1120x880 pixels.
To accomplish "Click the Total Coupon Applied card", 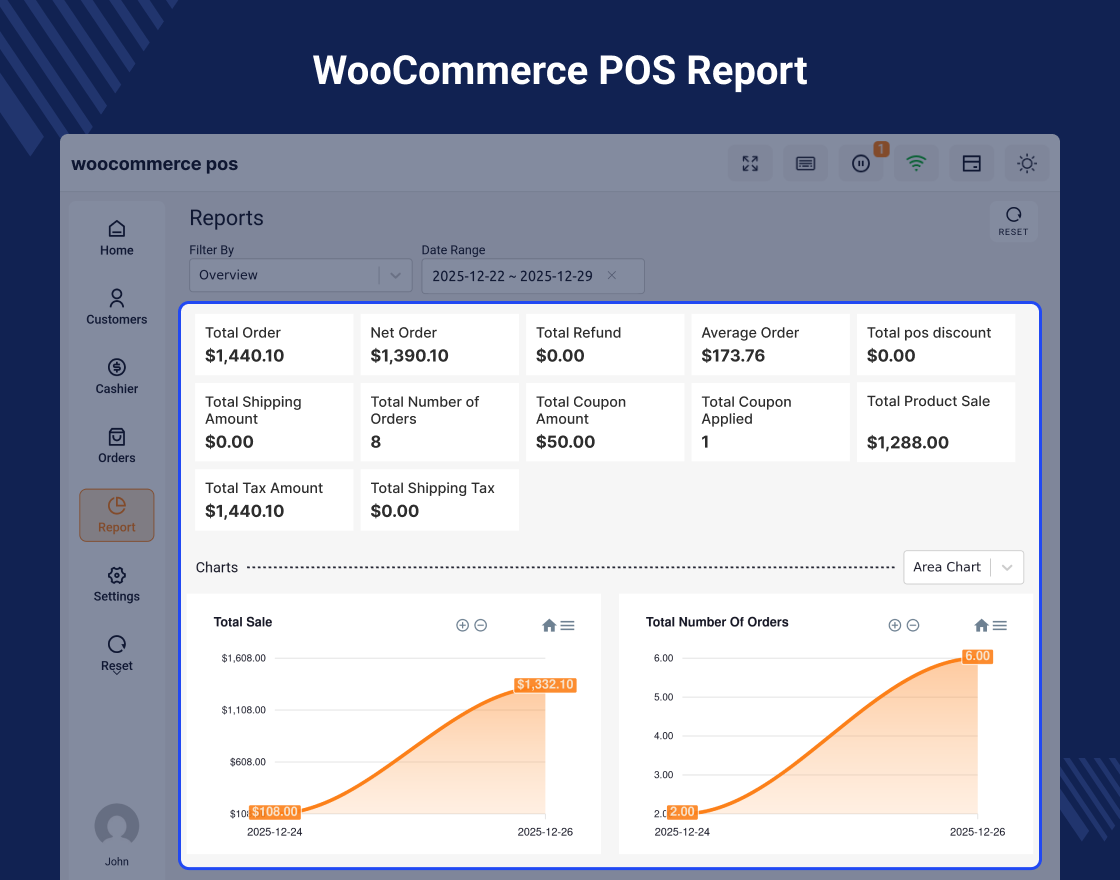I will point(770,422).
